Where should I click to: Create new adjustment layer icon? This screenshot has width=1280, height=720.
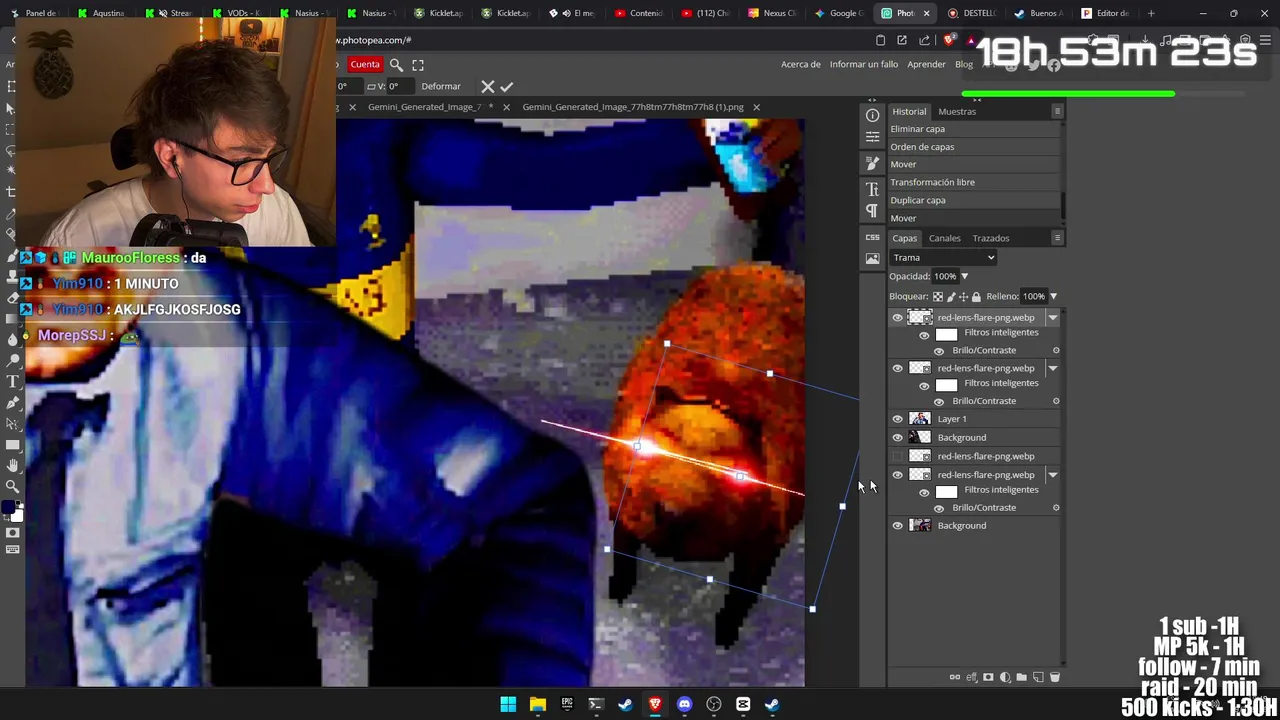click(1005, 677)
